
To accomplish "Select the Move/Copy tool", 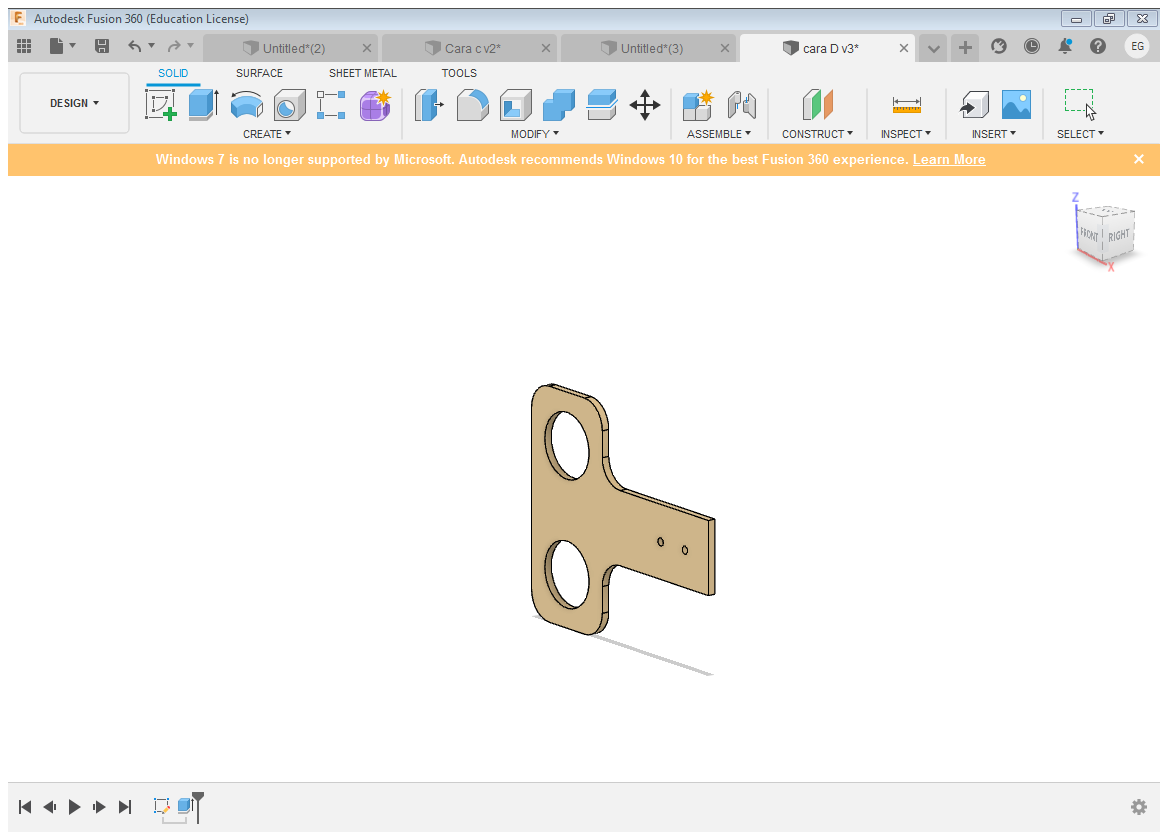I will pos(645,105).
